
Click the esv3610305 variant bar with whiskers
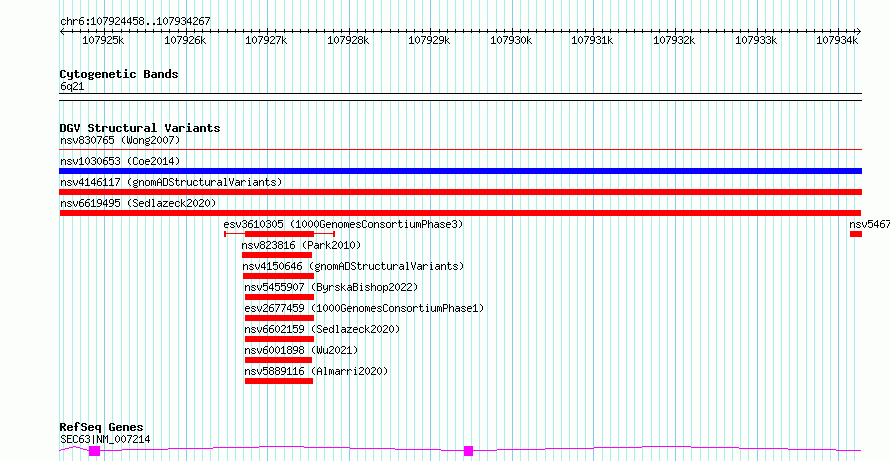click(279, 234)
